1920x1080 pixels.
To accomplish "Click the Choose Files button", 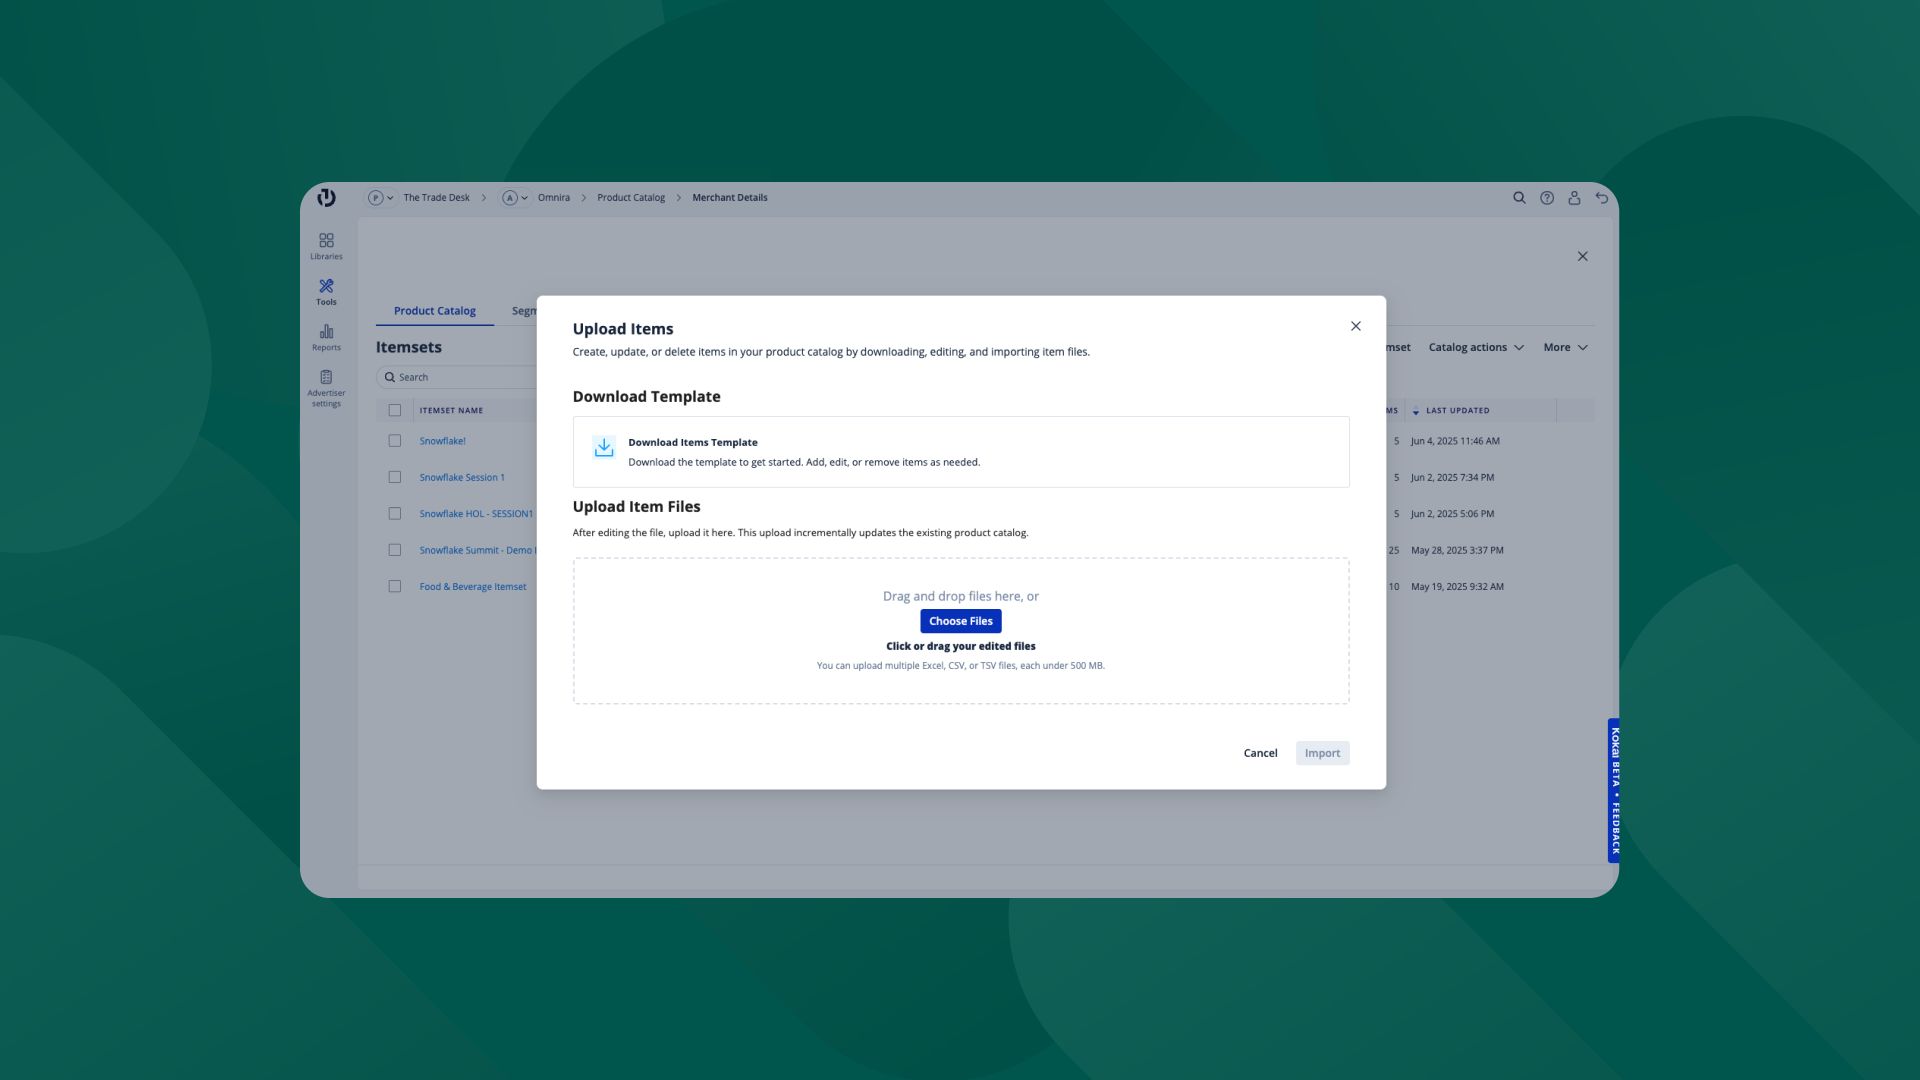I will 960,621.
